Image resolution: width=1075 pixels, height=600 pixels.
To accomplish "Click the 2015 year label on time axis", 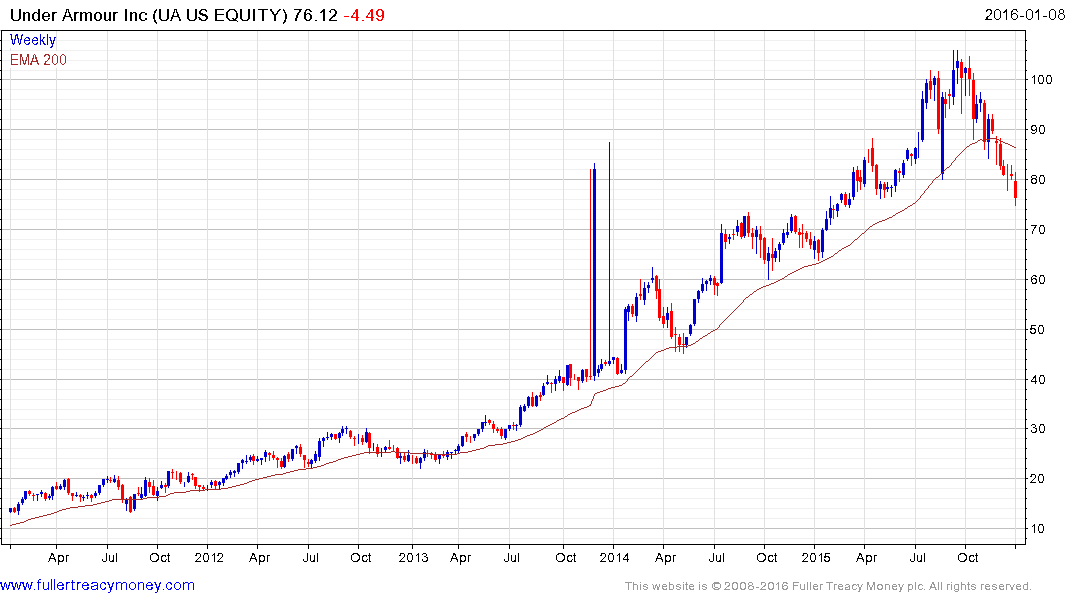I will [816, 557].
